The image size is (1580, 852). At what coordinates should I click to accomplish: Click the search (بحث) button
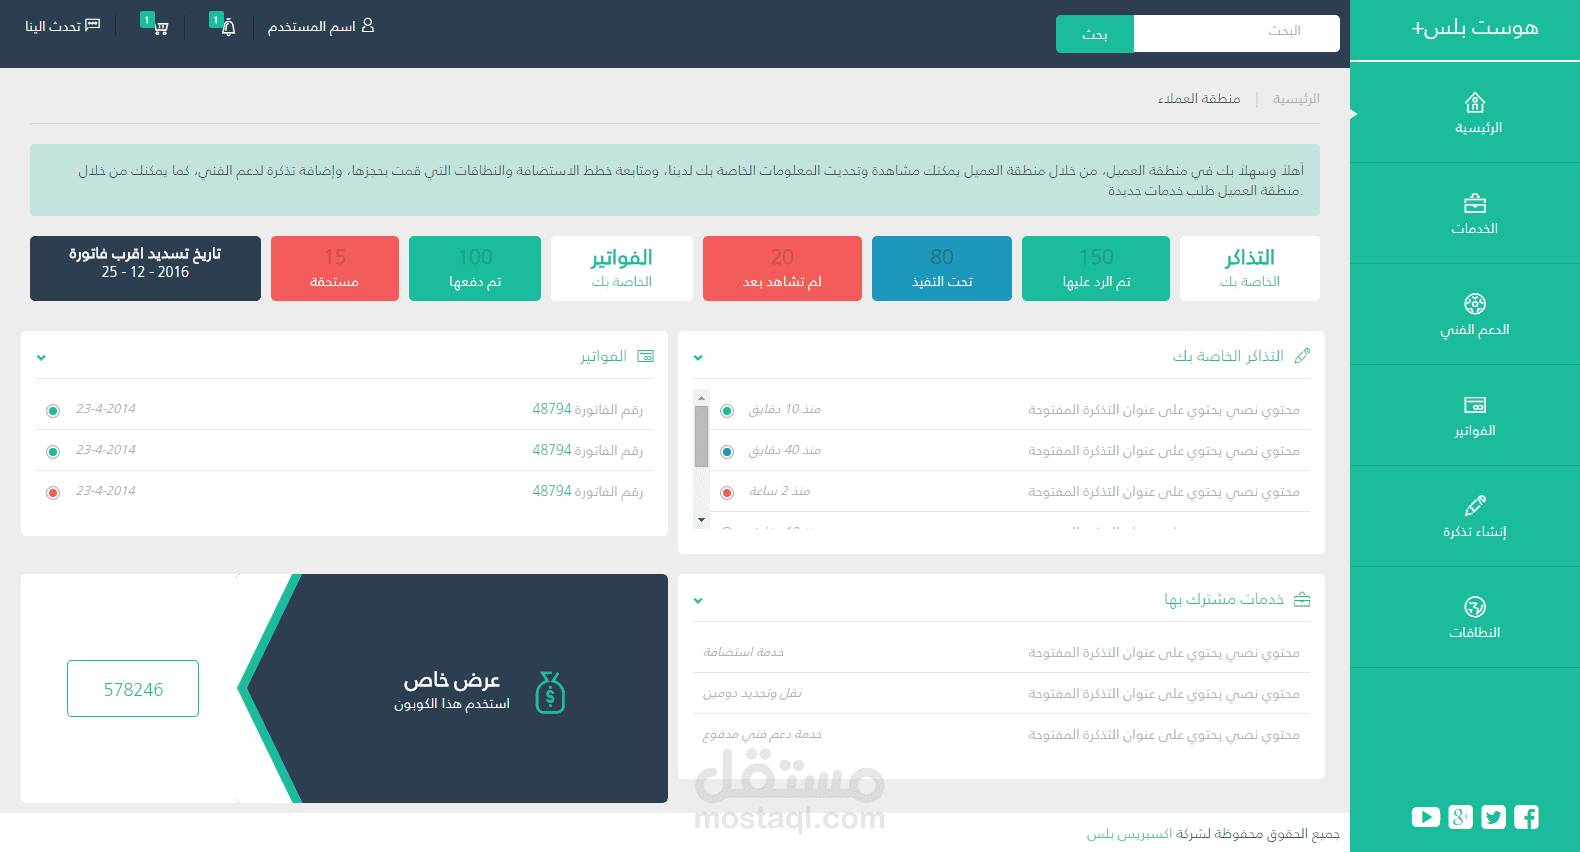(1095, 34)
